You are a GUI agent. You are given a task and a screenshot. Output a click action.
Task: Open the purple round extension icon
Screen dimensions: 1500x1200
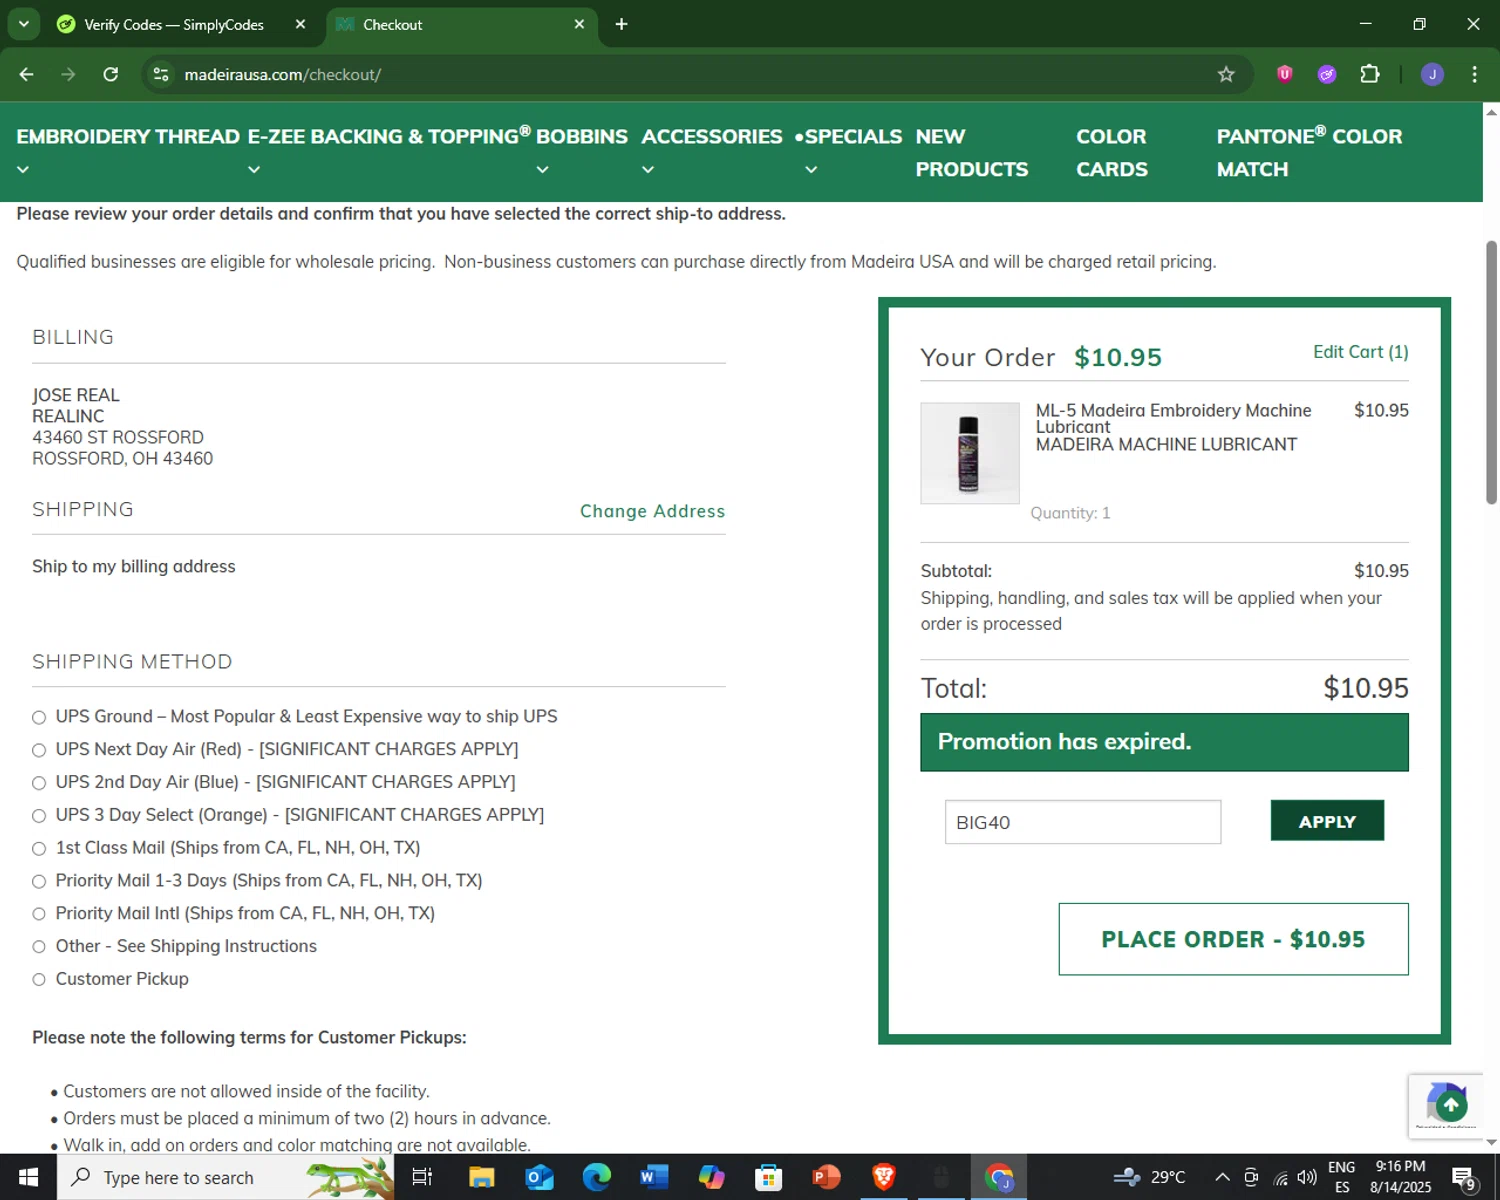pos(1327,74)
